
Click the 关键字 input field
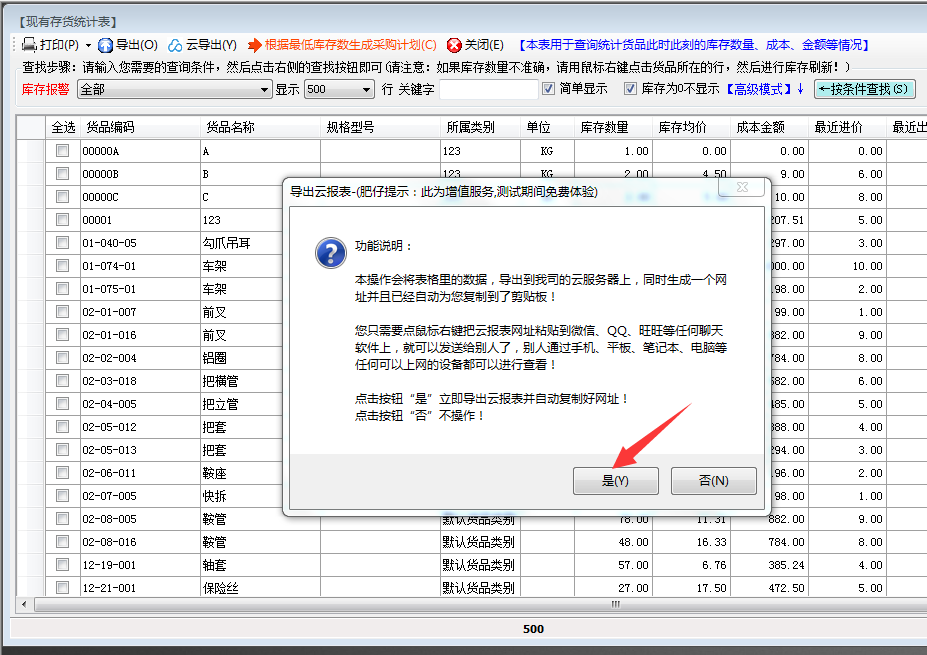click(x=488, y=89)
